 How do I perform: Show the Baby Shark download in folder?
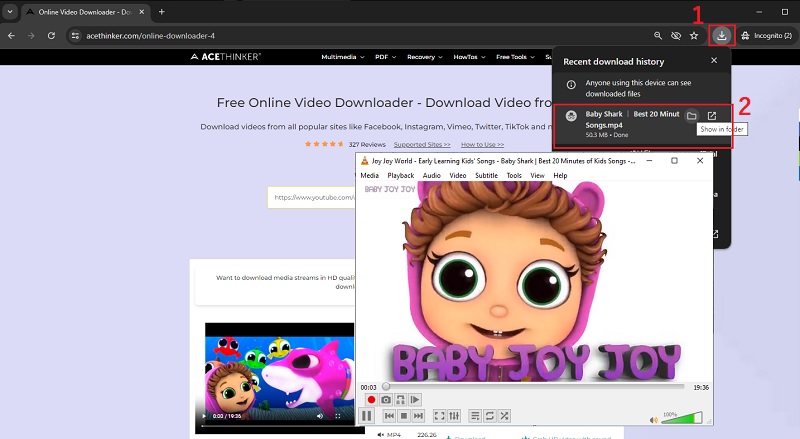click(x=691, y=116)
